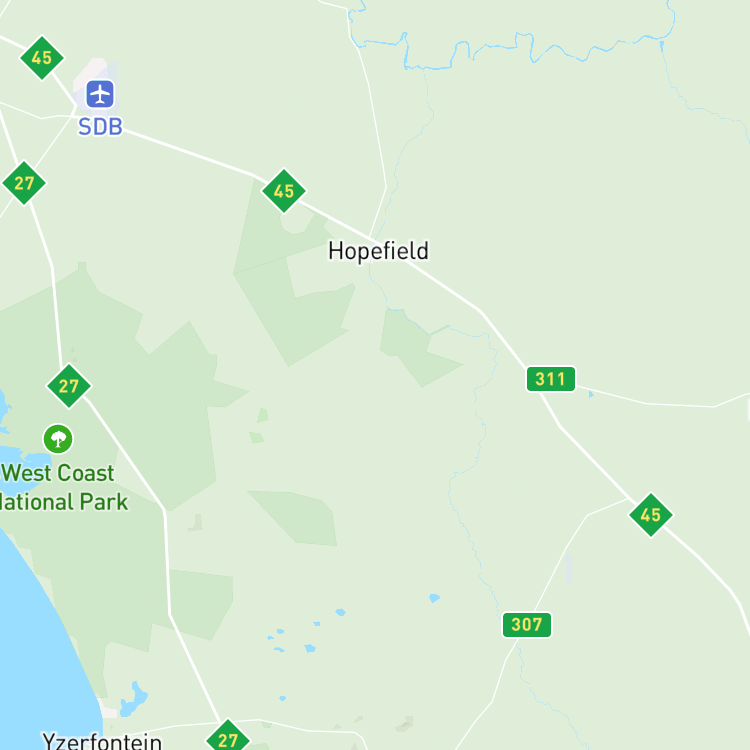Select the small pond northwest of 307 shield
The width and height of the screenshot is (750, 750).
coord(434,598)
